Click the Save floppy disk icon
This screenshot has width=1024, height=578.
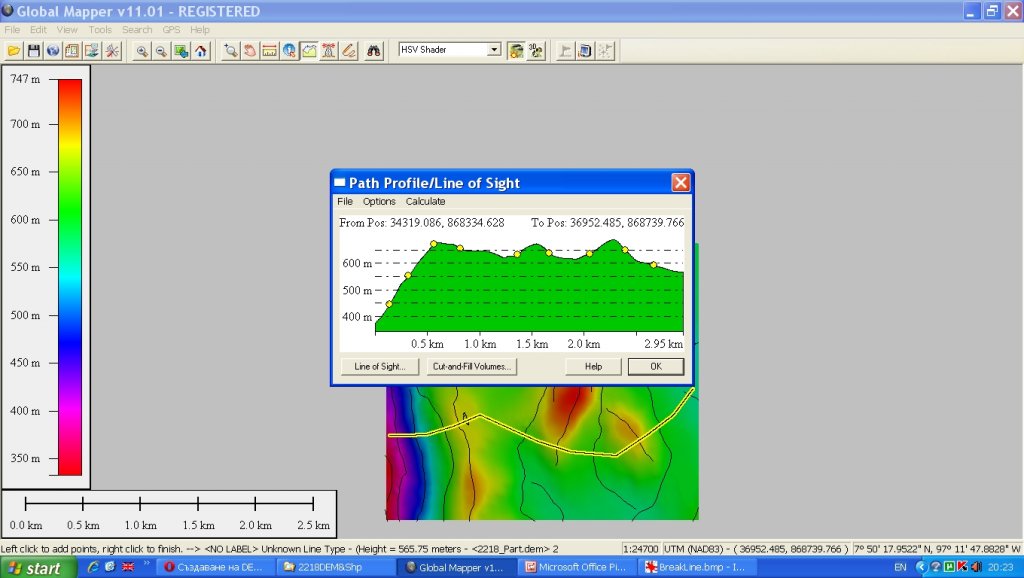(33, 50)
